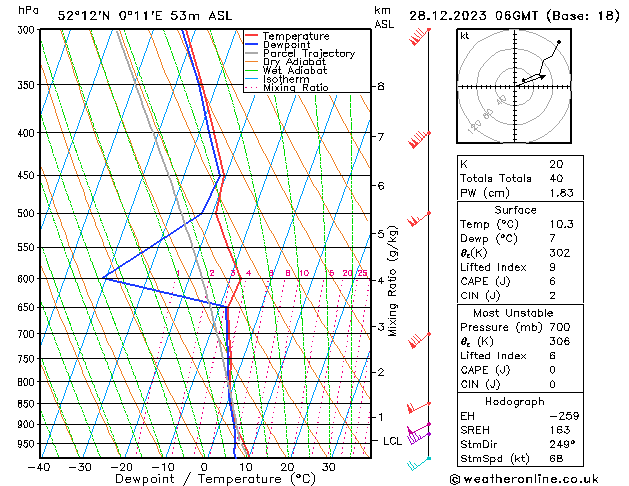Click the km ASL axis heading
The height and width of the screenshot is (486, 629).
coord(384,17)
